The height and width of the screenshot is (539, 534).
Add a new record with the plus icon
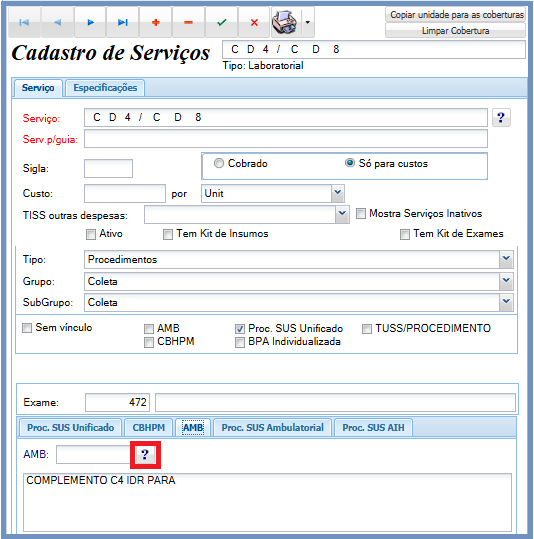[x=155, y=22]
